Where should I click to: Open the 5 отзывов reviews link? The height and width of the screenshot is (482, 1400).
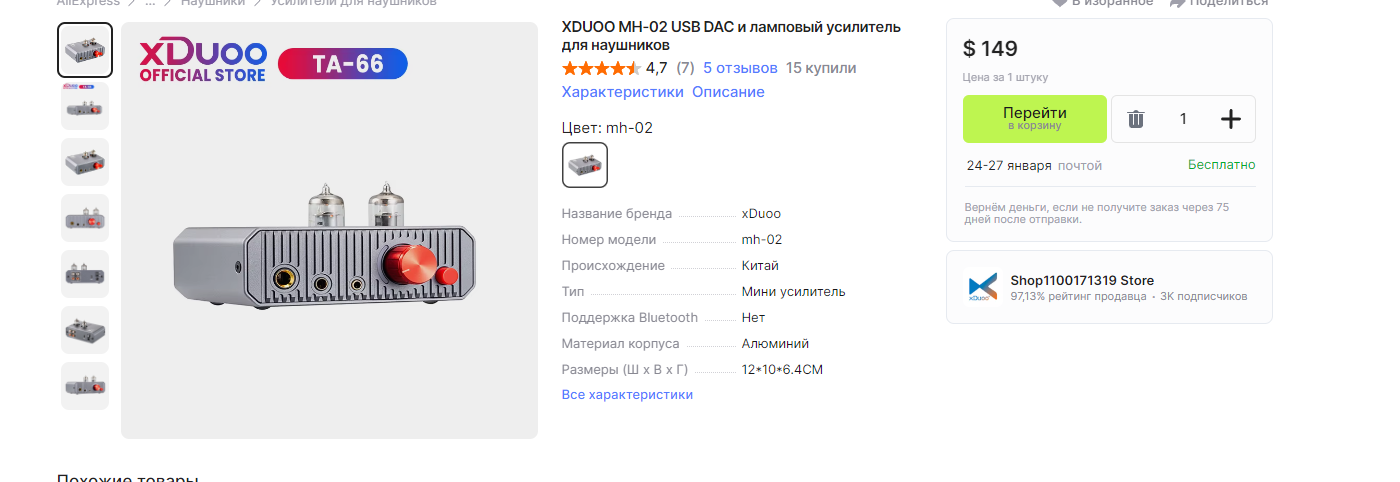740,68
